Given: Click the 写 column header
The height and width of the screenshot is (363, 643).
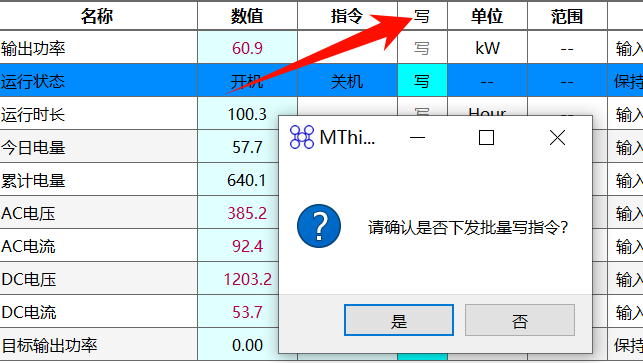Looking at the screenshot, I should point(422,16).
